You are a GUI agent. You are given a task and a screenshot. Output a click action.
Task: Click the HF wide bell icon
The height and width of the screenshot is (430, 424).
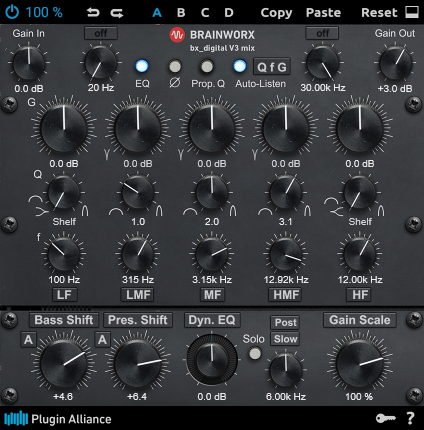331,201
